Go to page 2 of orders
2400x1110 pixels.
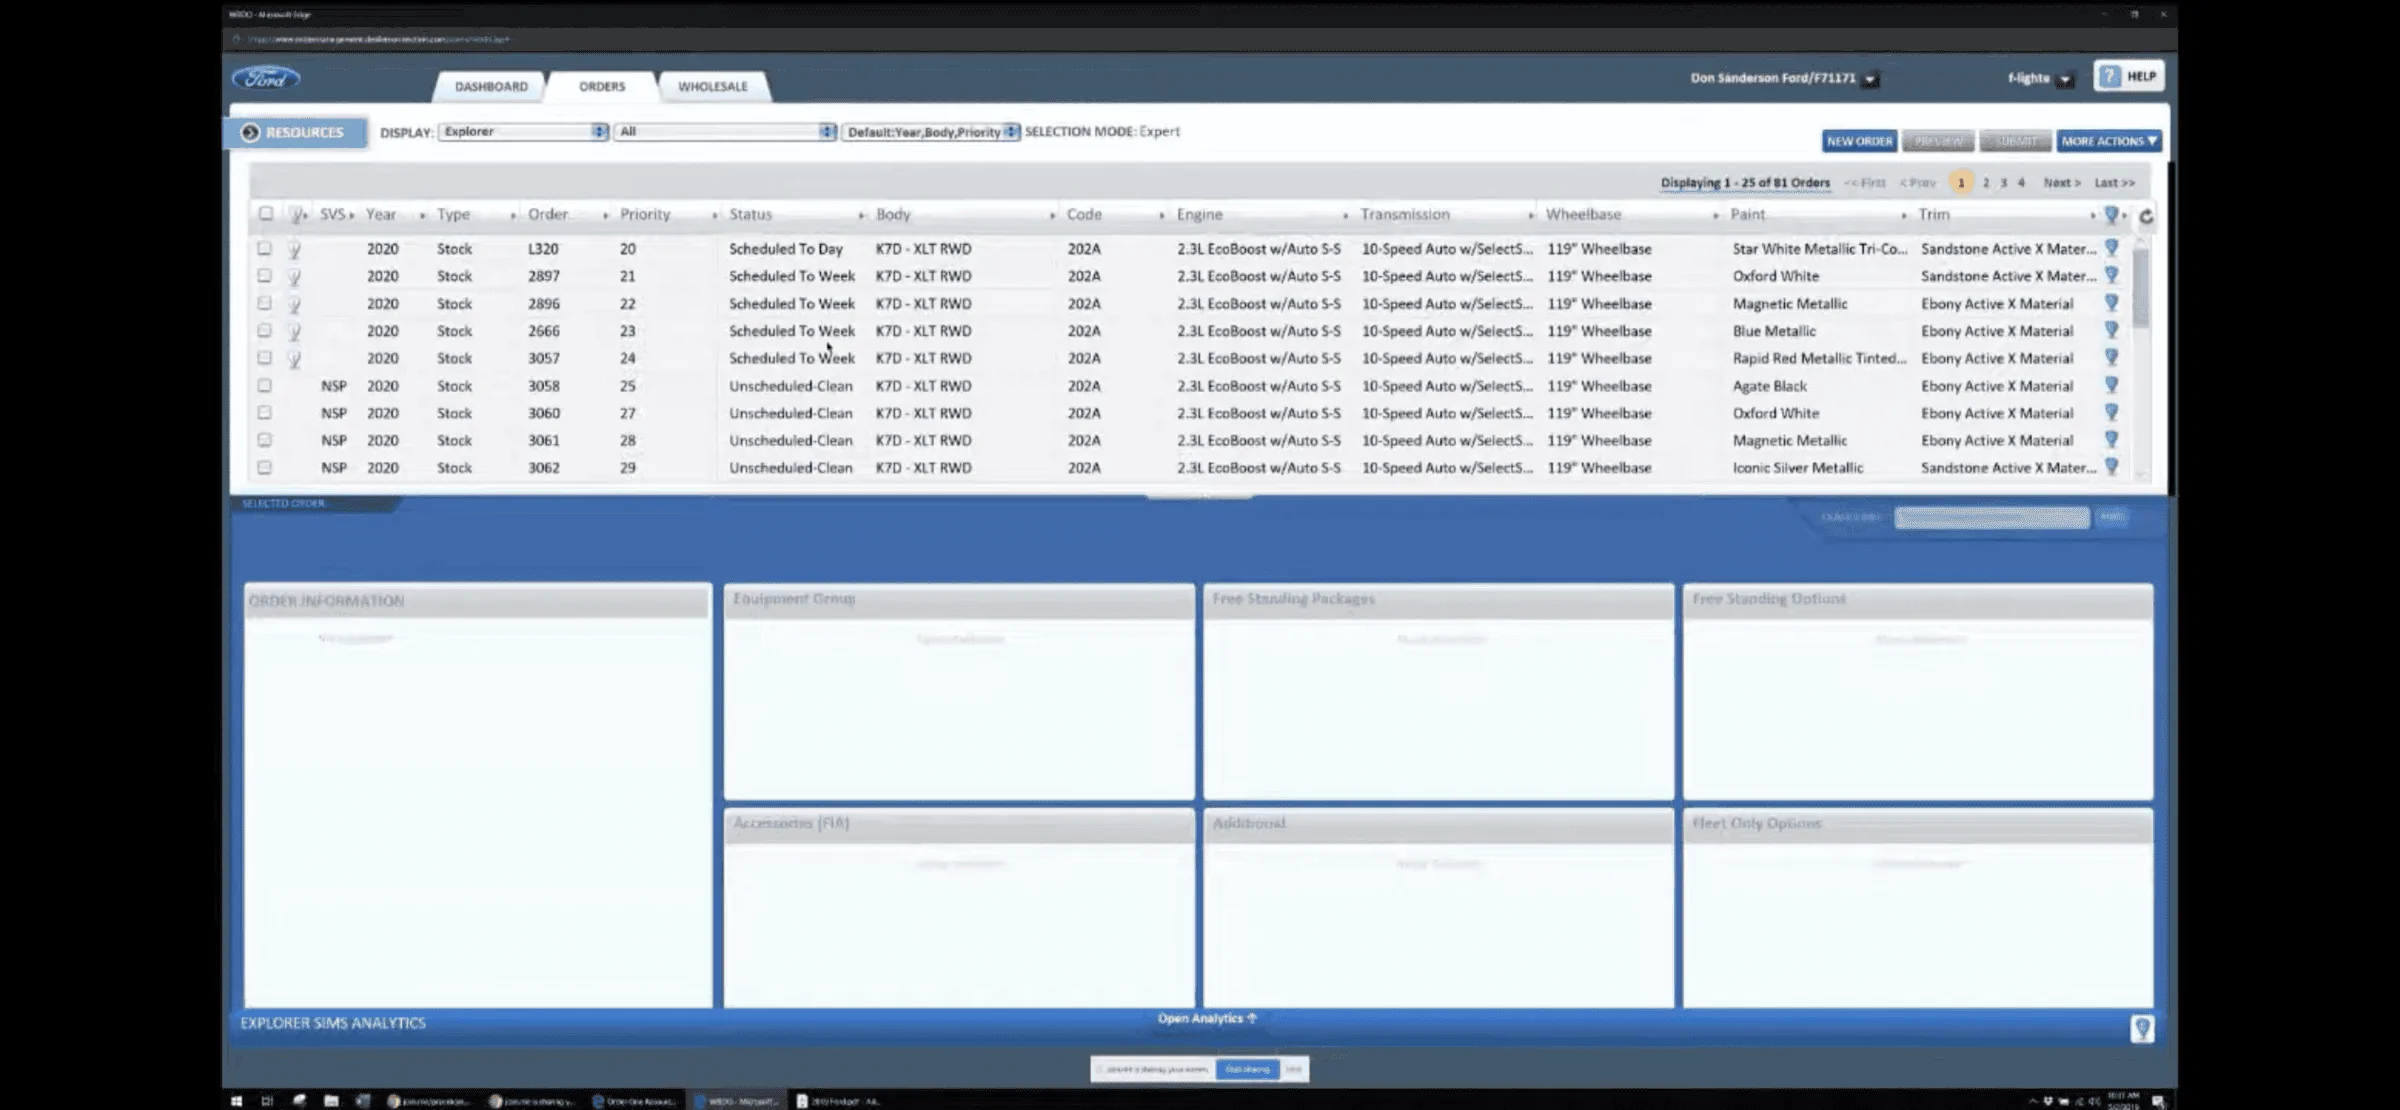tap(1986, 183)
